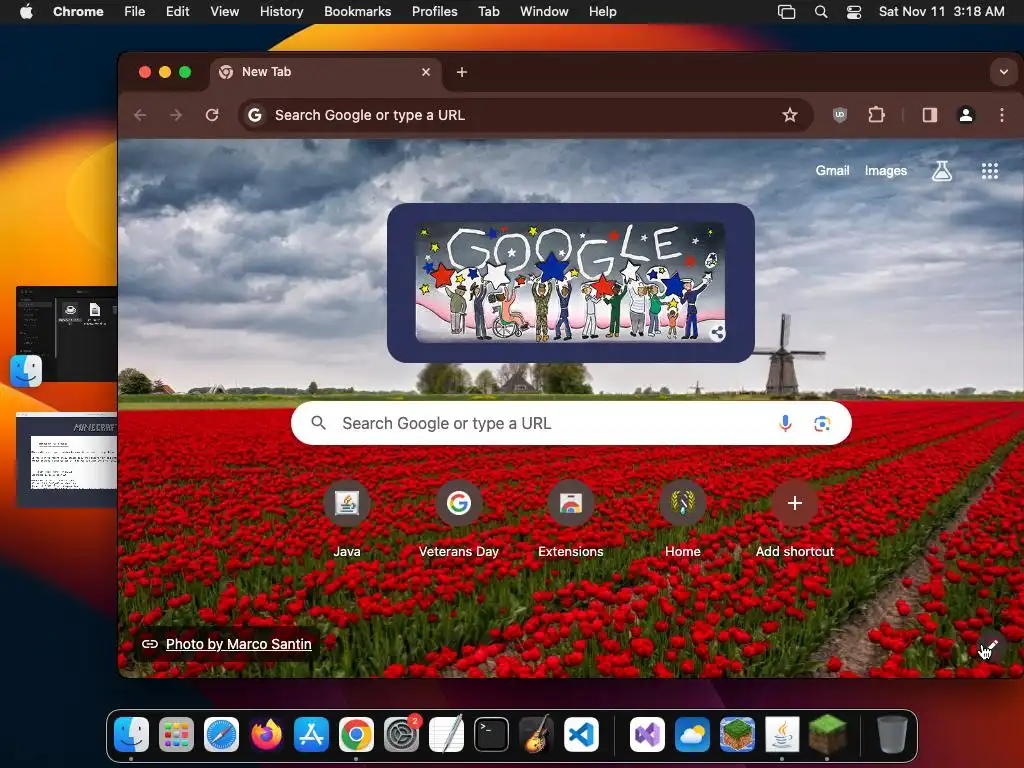The width and height of the screenshot is (1024, 768).
Task: Open Visual Studio Code from Dock
Action: click(581, 734)
